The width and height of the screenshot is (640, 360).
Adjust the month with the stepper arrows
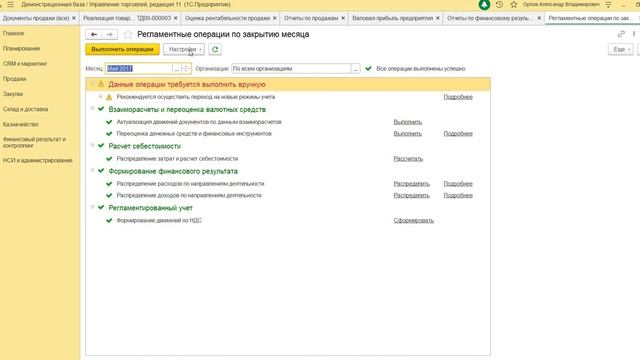pyautogui.click(x=186, y=69)
